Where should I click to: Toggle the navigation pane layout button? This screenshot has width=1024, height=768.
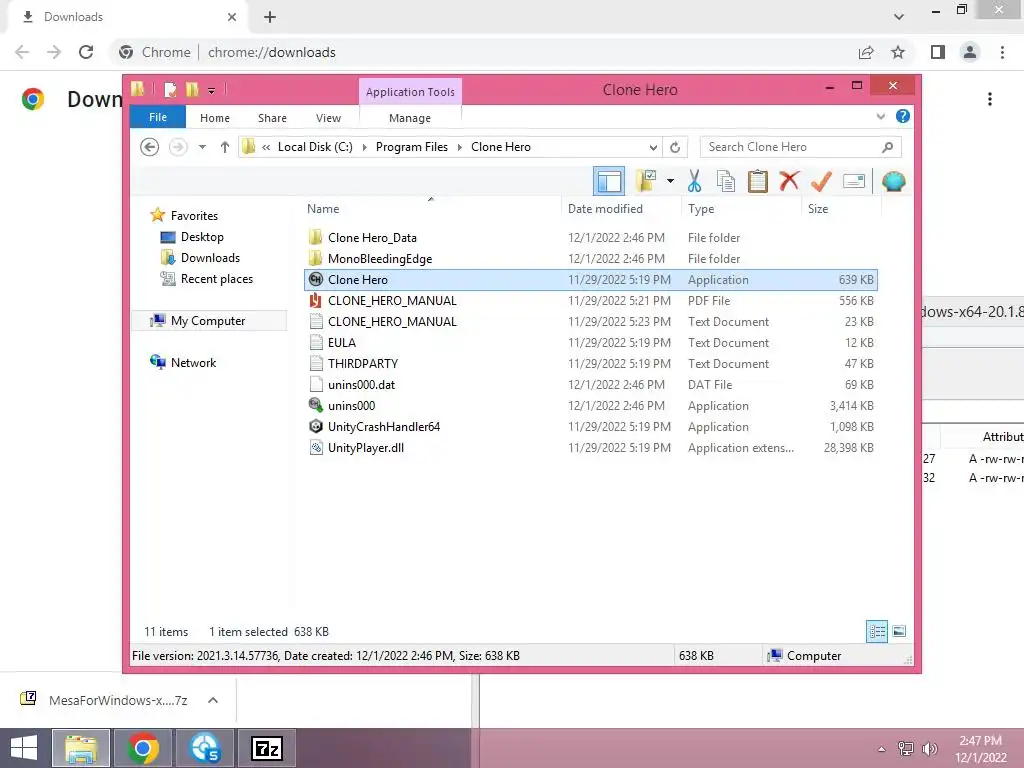pyautogui.click(x=609, y=182)
